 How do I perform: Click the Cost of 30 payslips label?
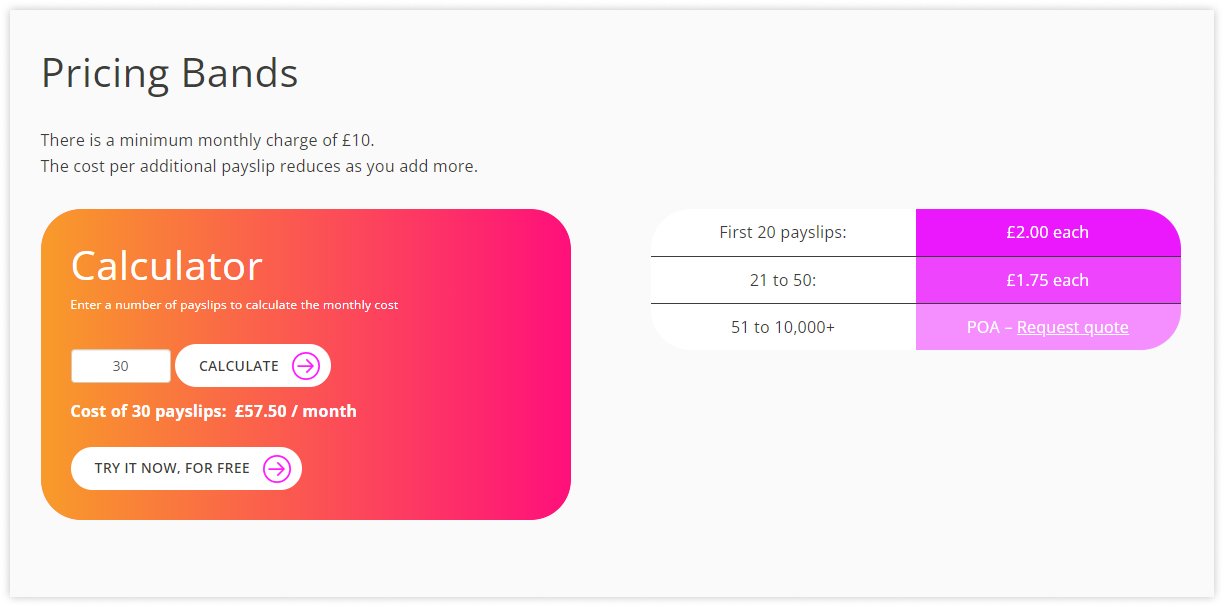click(x=149, y=411)
